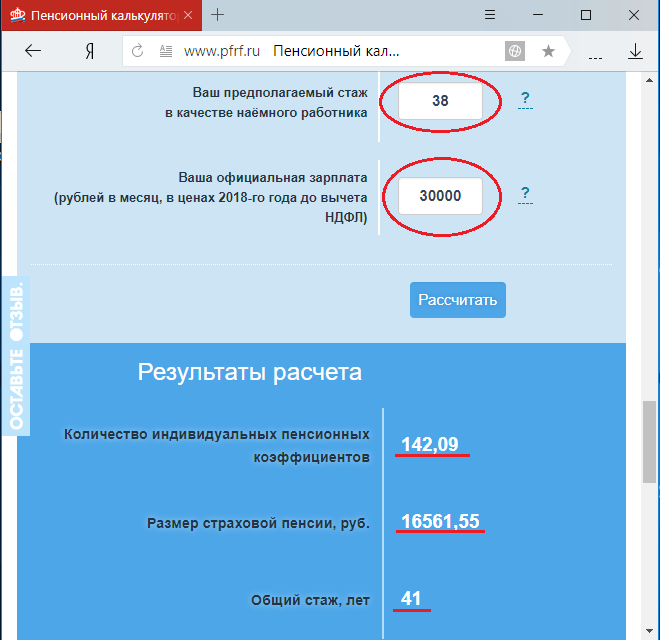Screen dimensions: 660x640
Task: Click the scroll down arrow
Action: tap(649, 631)
